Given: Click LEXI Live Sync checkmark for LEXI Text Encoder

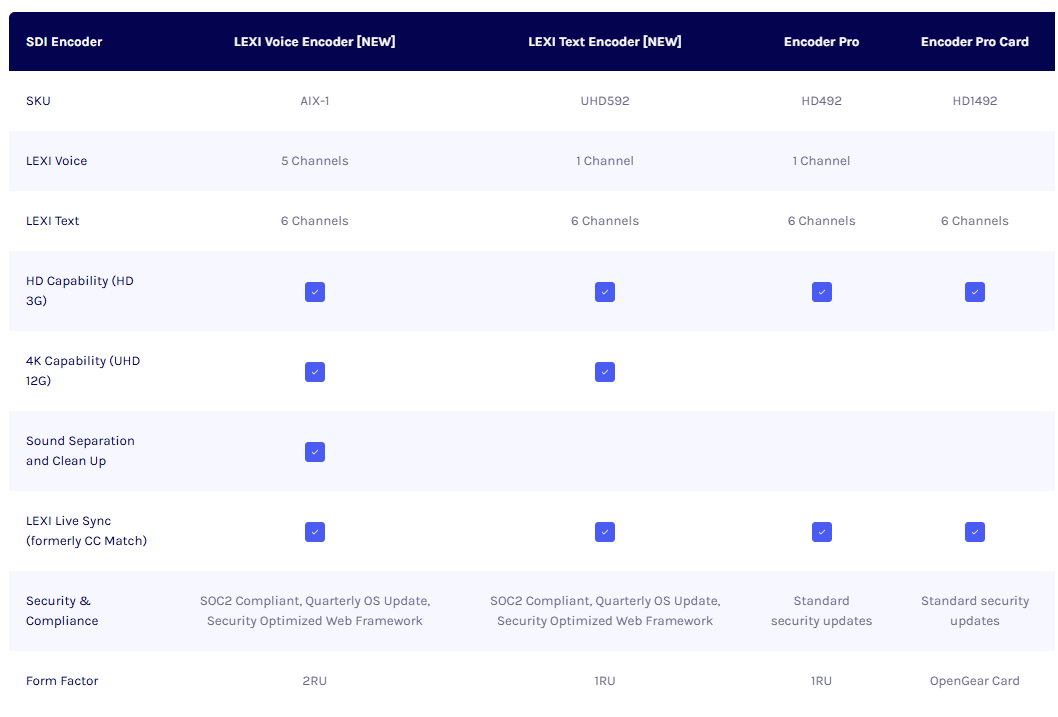Looking at the screenshot, I should [x=605, y=532].
